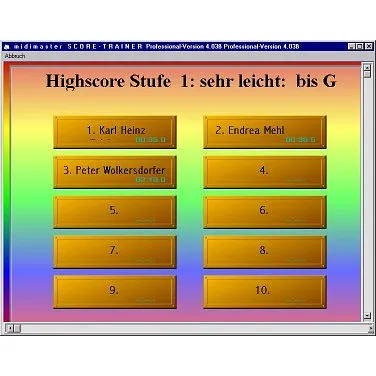Minimize the Score-Trainer window
Viewport: 376px width, 376px height.
point(351,47)
